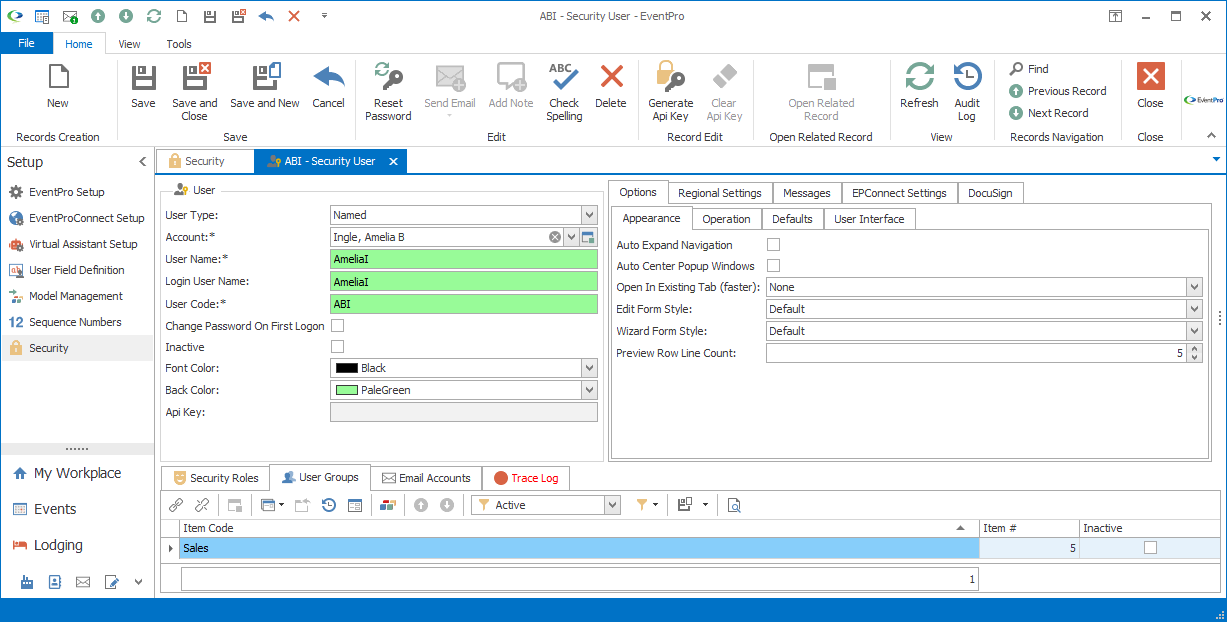Image resolution: width=1227 pixels, height=622 pixels.
Task: Click the green down-arrow quick access icon
Action: pos(126,16)
